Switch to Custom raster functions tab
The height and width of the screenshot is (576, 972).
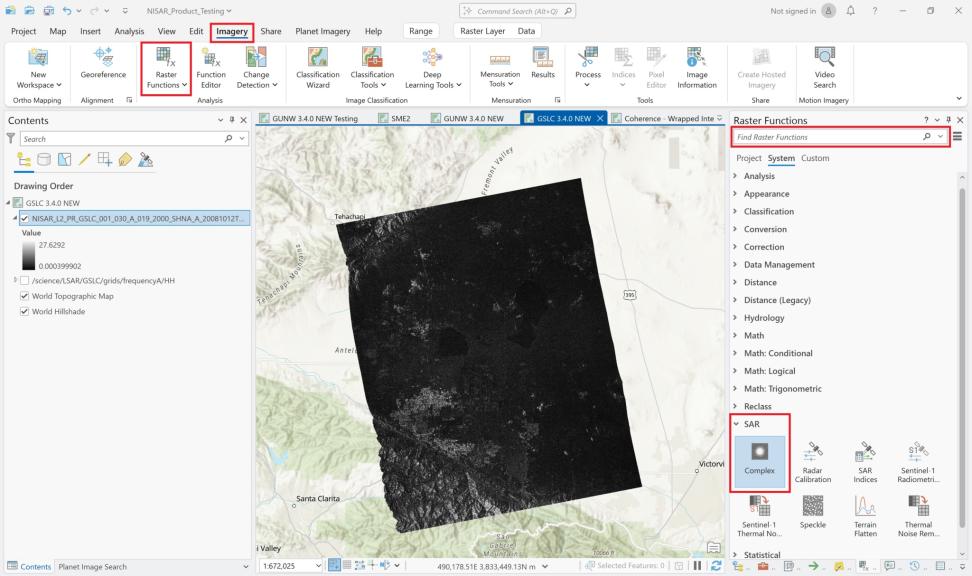tap(815, 158)
